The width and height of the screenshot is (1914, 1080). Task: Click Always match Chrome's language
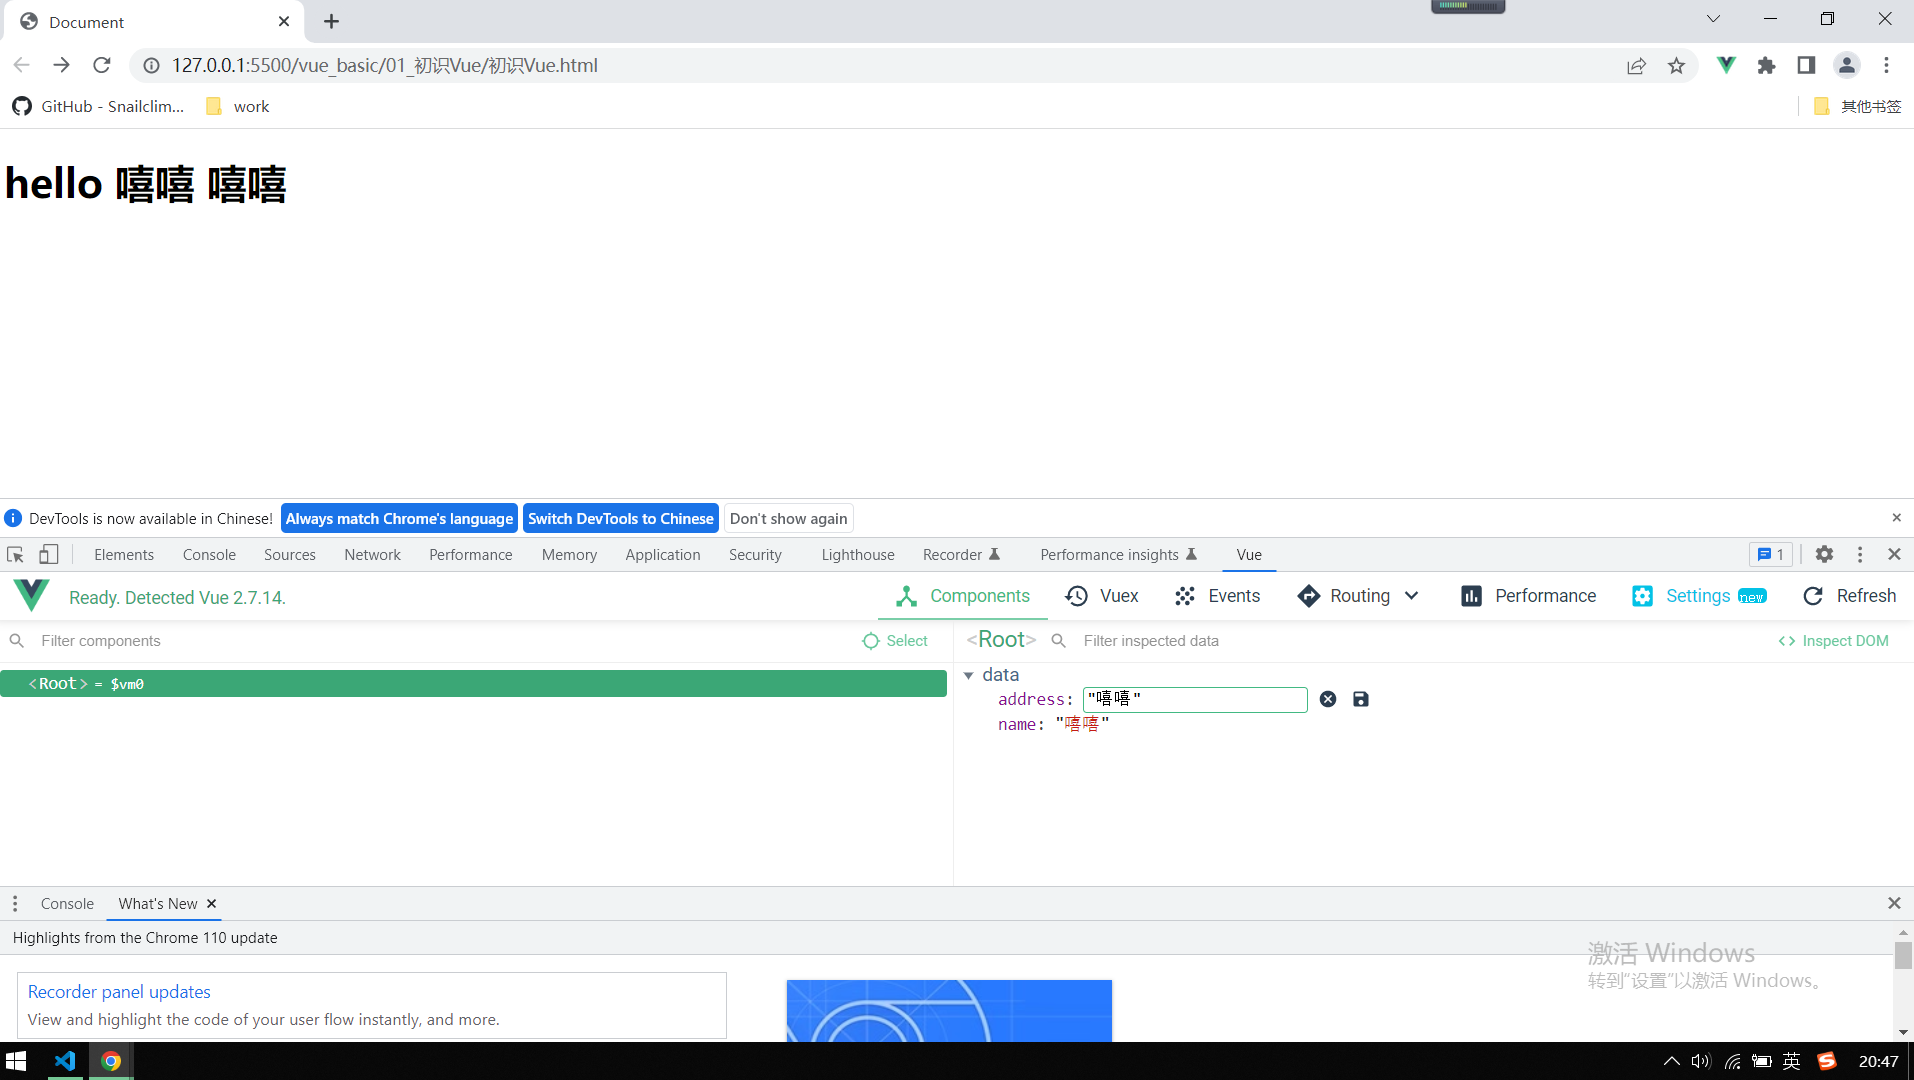[x=399, y=518]
